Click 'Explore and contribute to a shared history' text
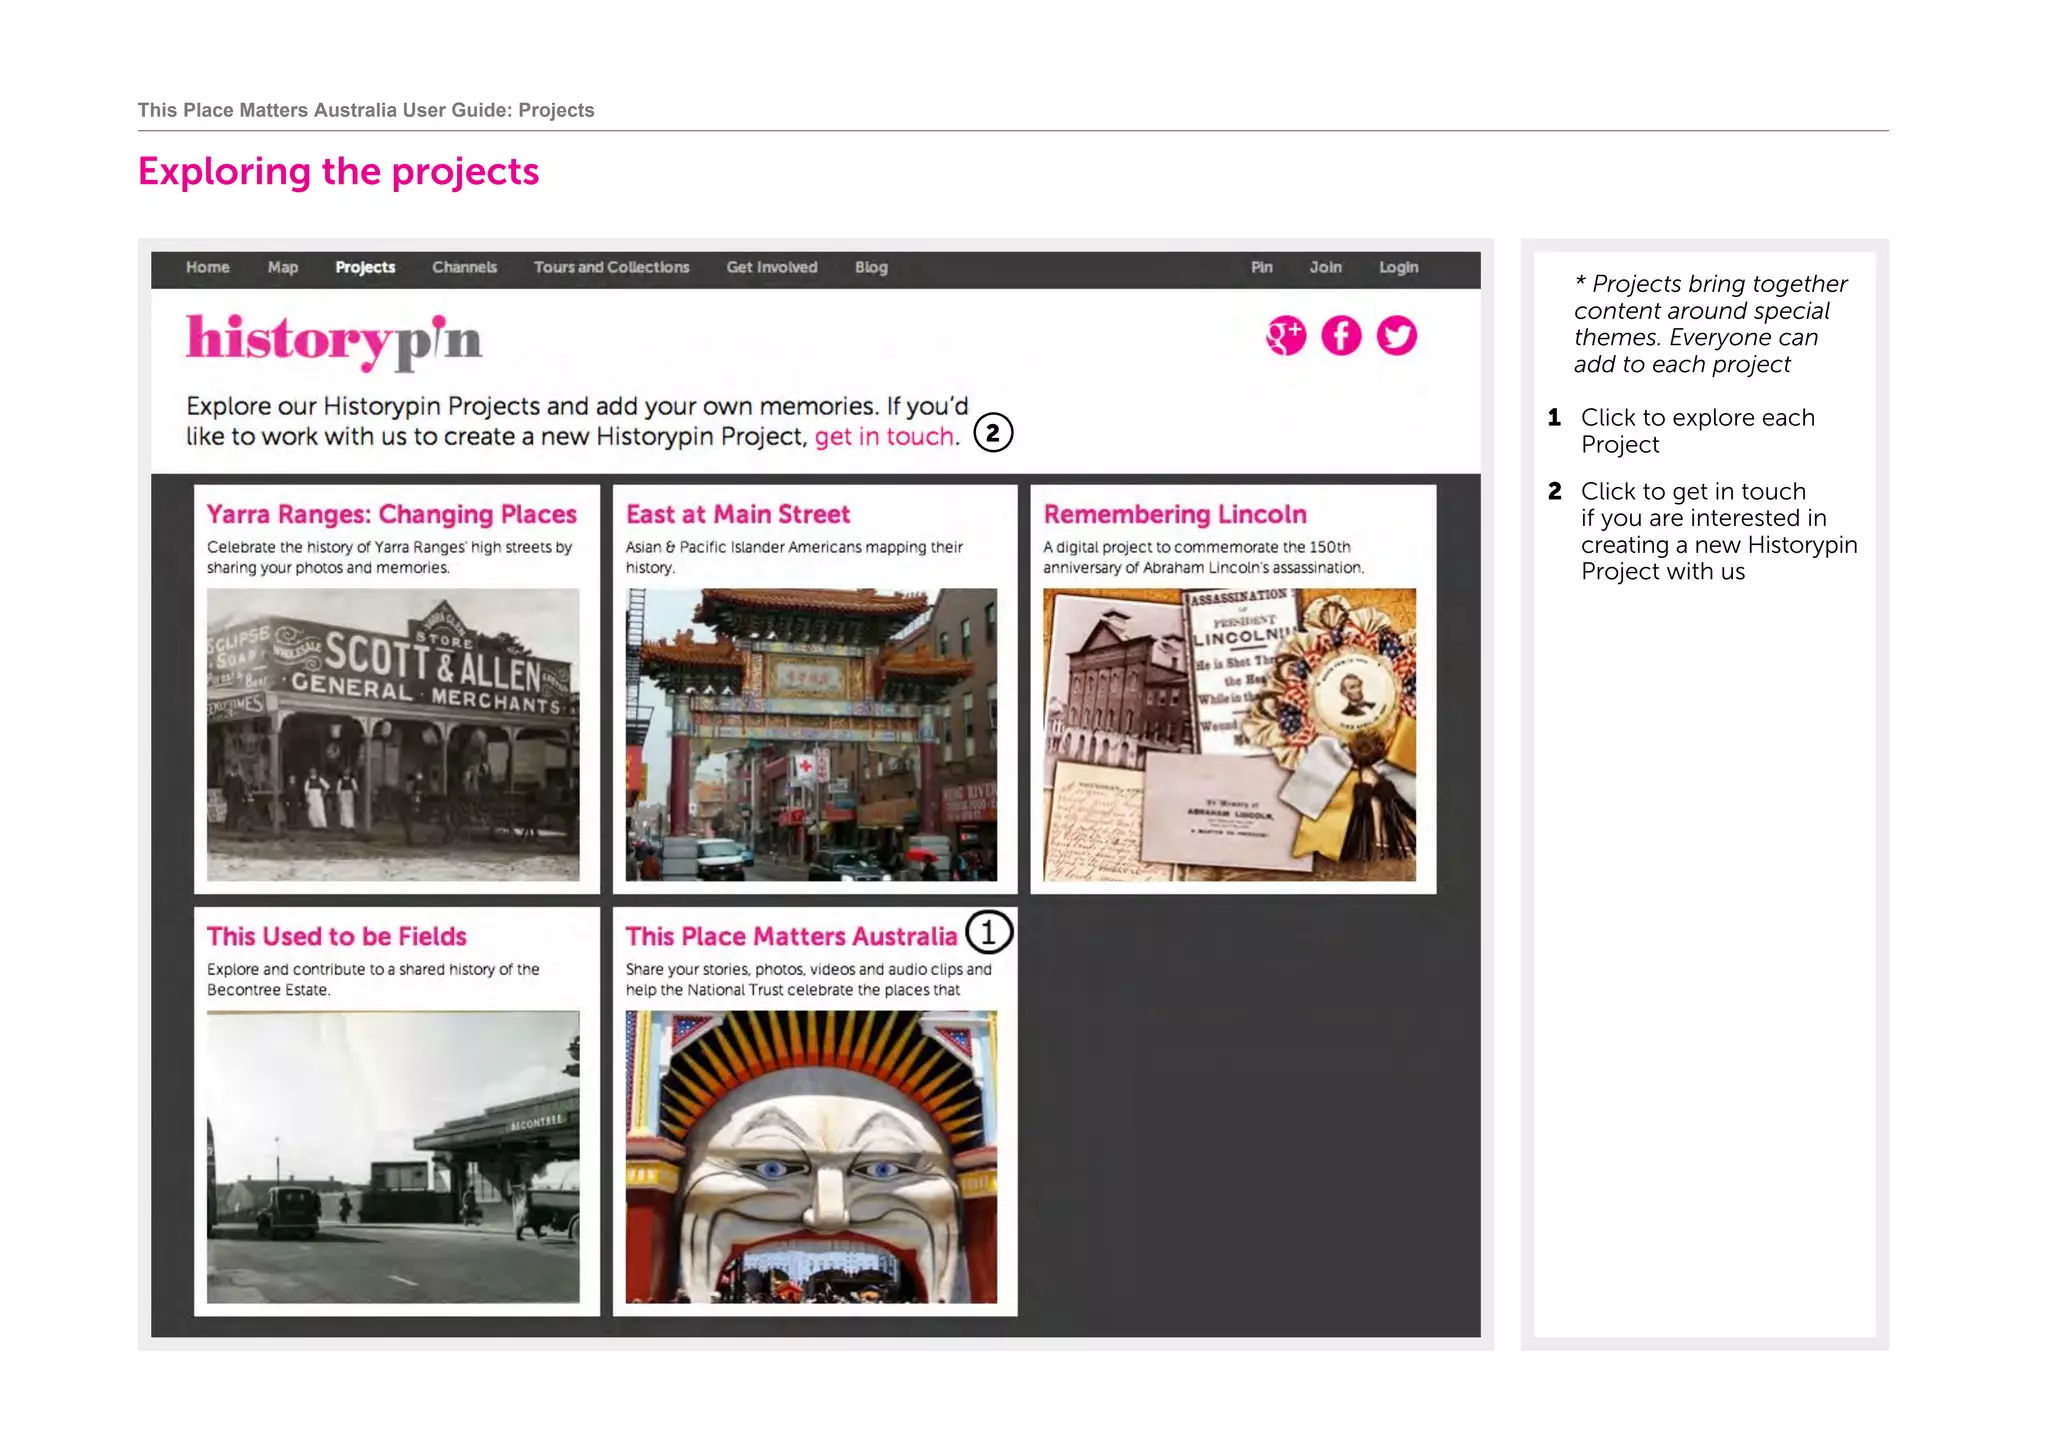The height and width of the screenshot is (1448, 2048). tap(373, 980)
